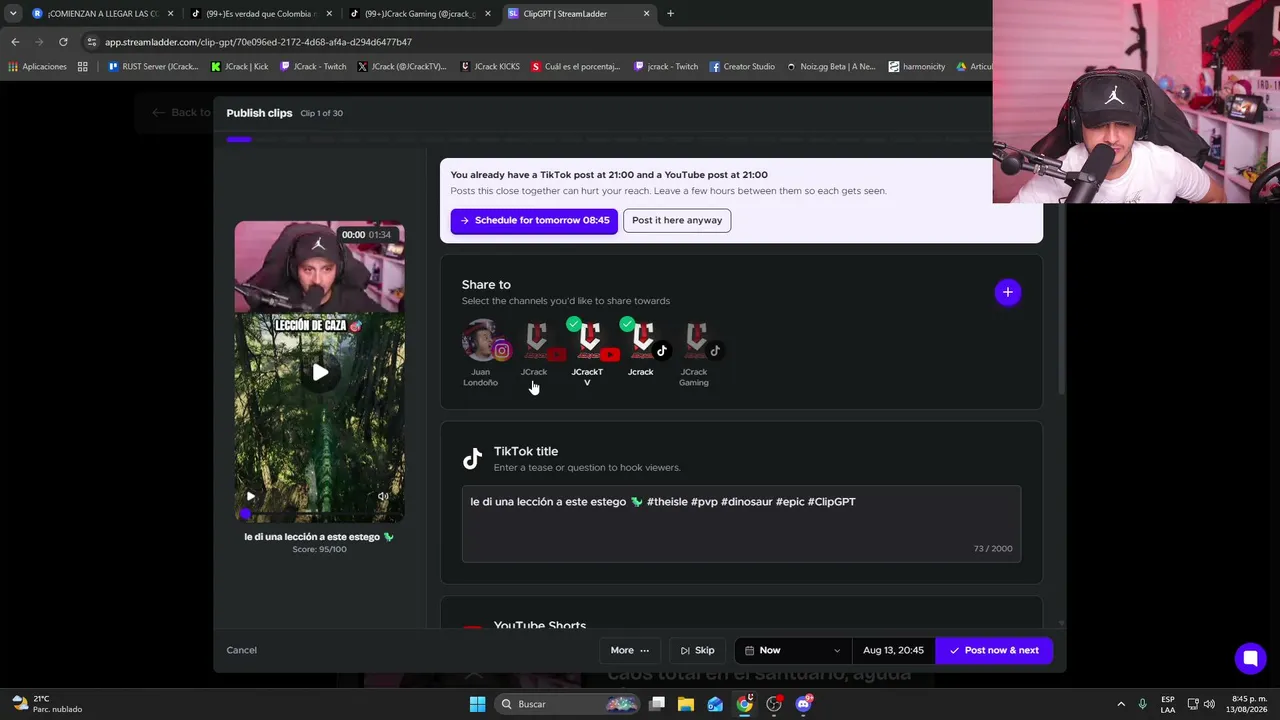Deselect the Jcrack TikTok channel
Image resolution: width=1280 pixels, height=720 pixels.
tap(641, 349)
